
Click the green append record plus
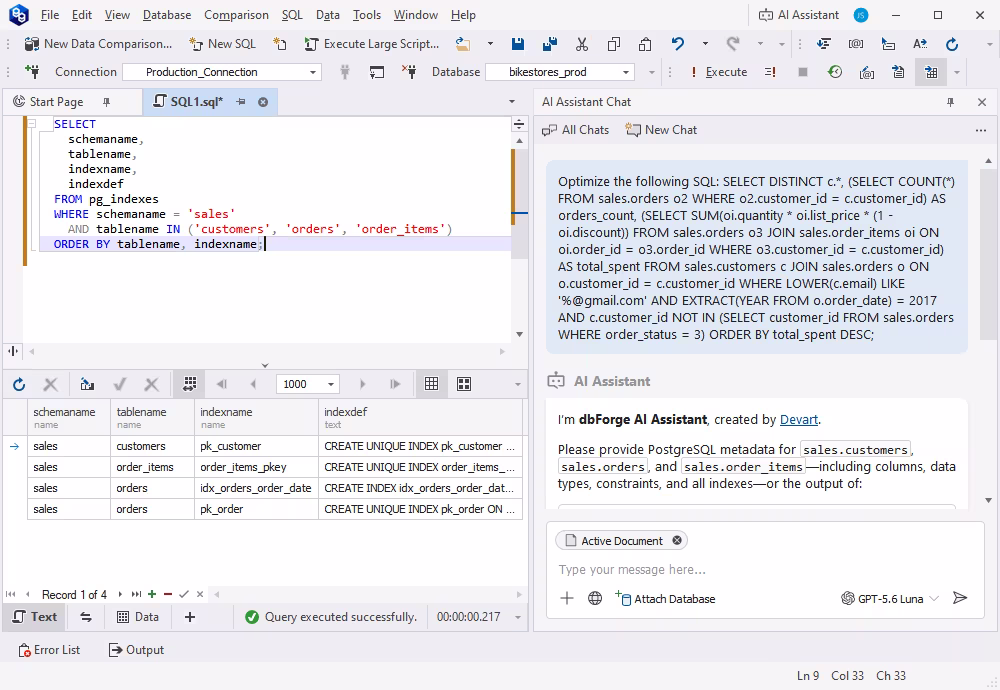point(152,594)
